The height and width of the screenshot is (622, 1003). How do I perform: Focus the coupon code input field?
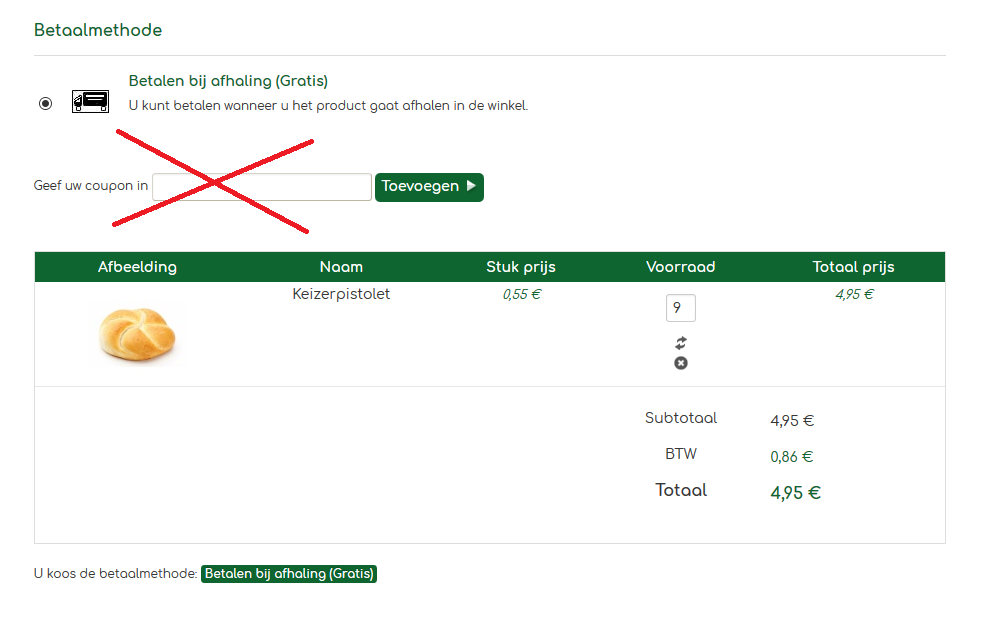[x=262, y=187]
